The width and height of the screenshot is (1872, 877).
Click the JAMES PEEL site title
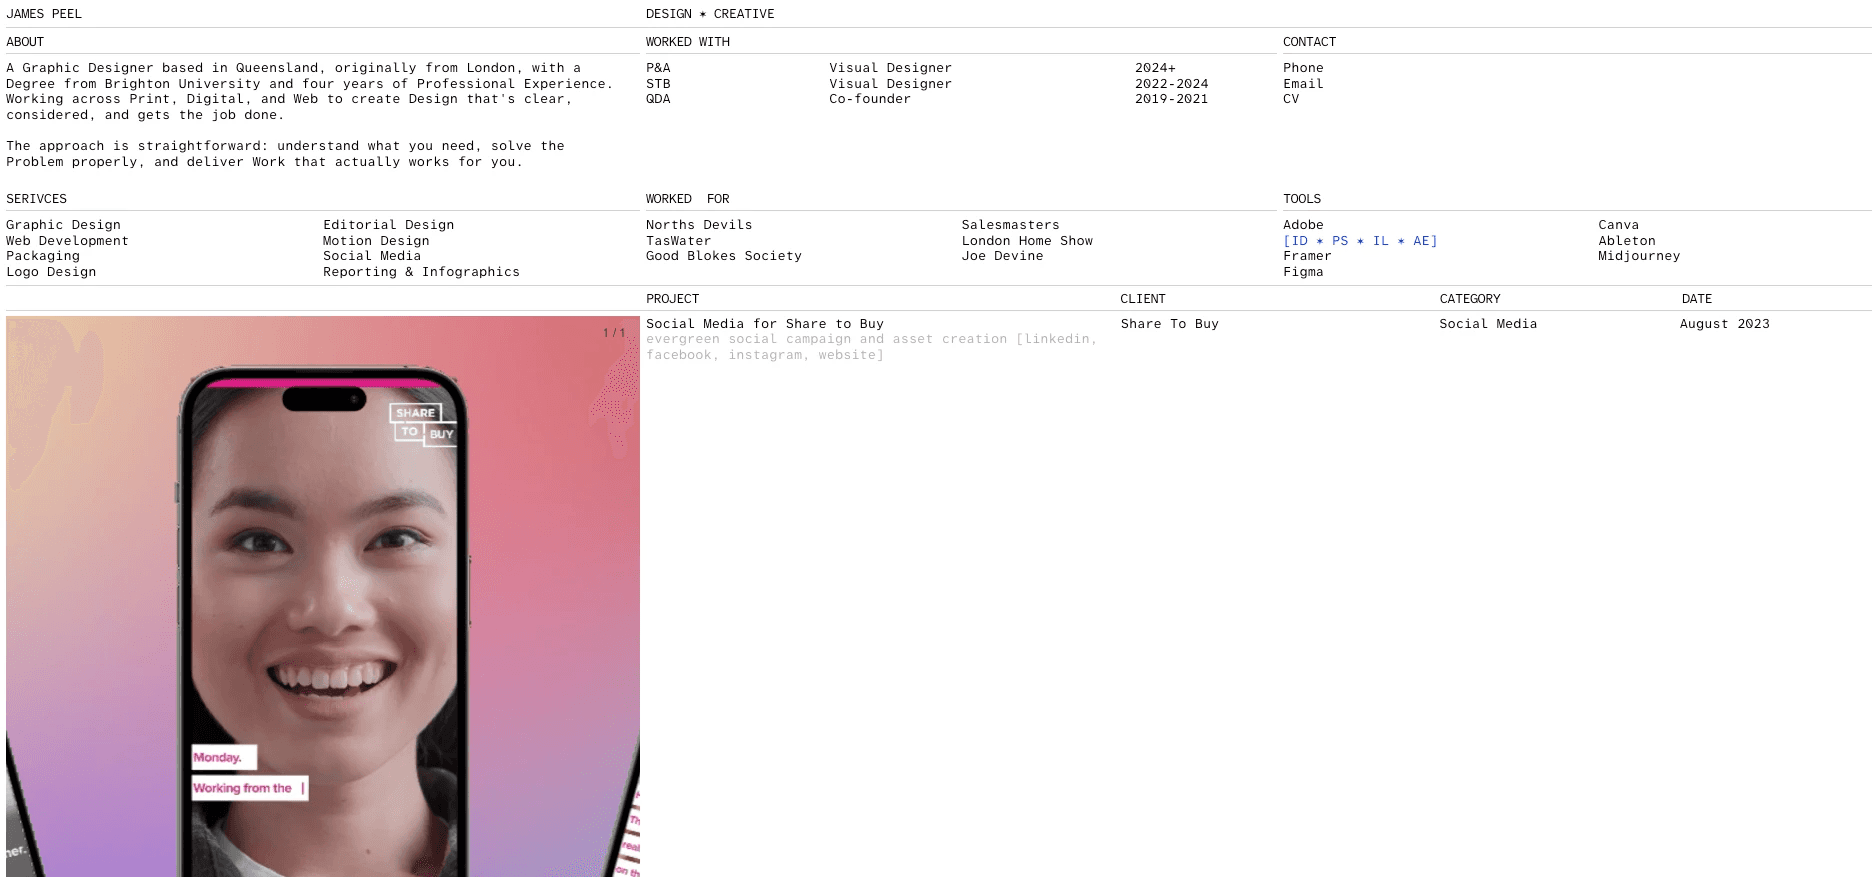click(x=44, y=14)
